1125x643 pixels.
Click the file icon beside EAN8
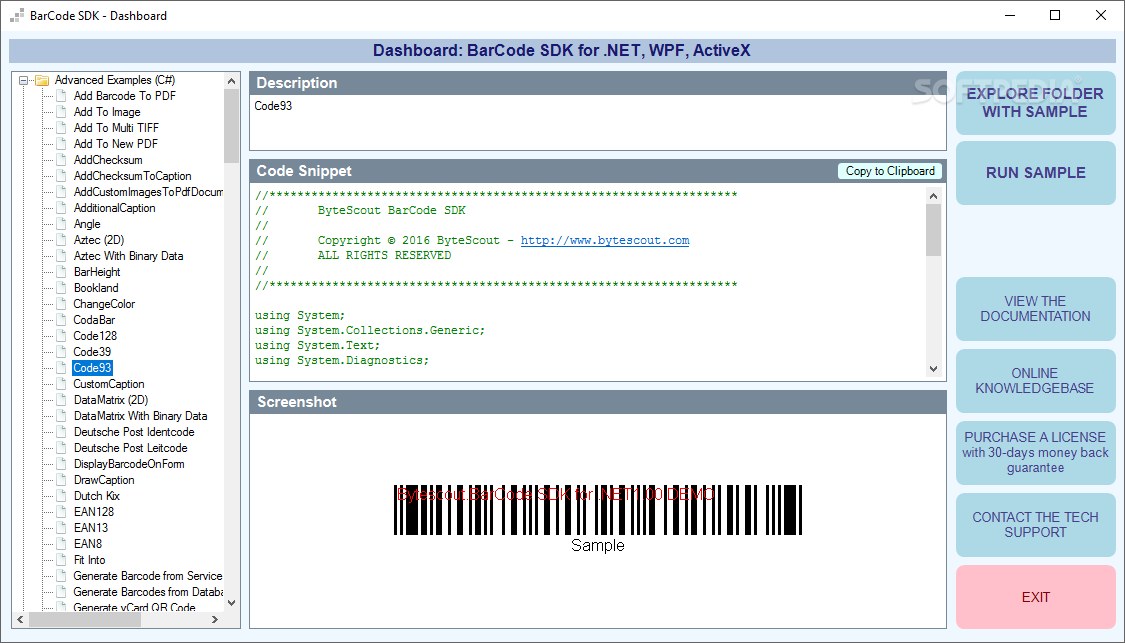point(62,544)
